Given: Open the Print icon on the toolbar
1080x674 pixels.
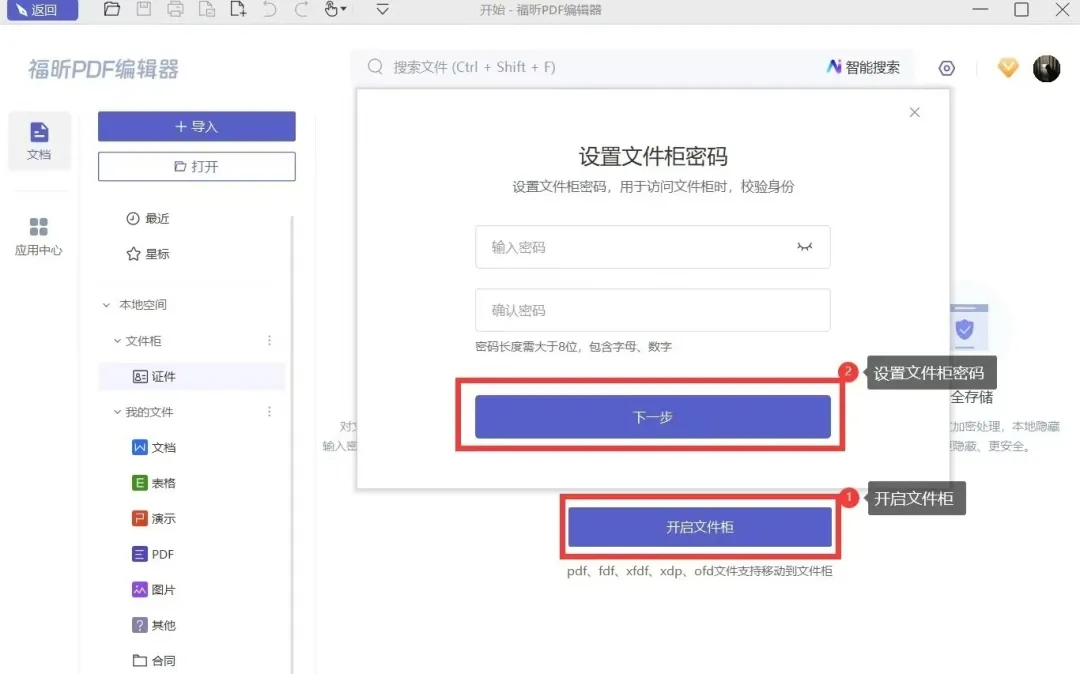Looking at the screenshot, I should coord(176,10).
